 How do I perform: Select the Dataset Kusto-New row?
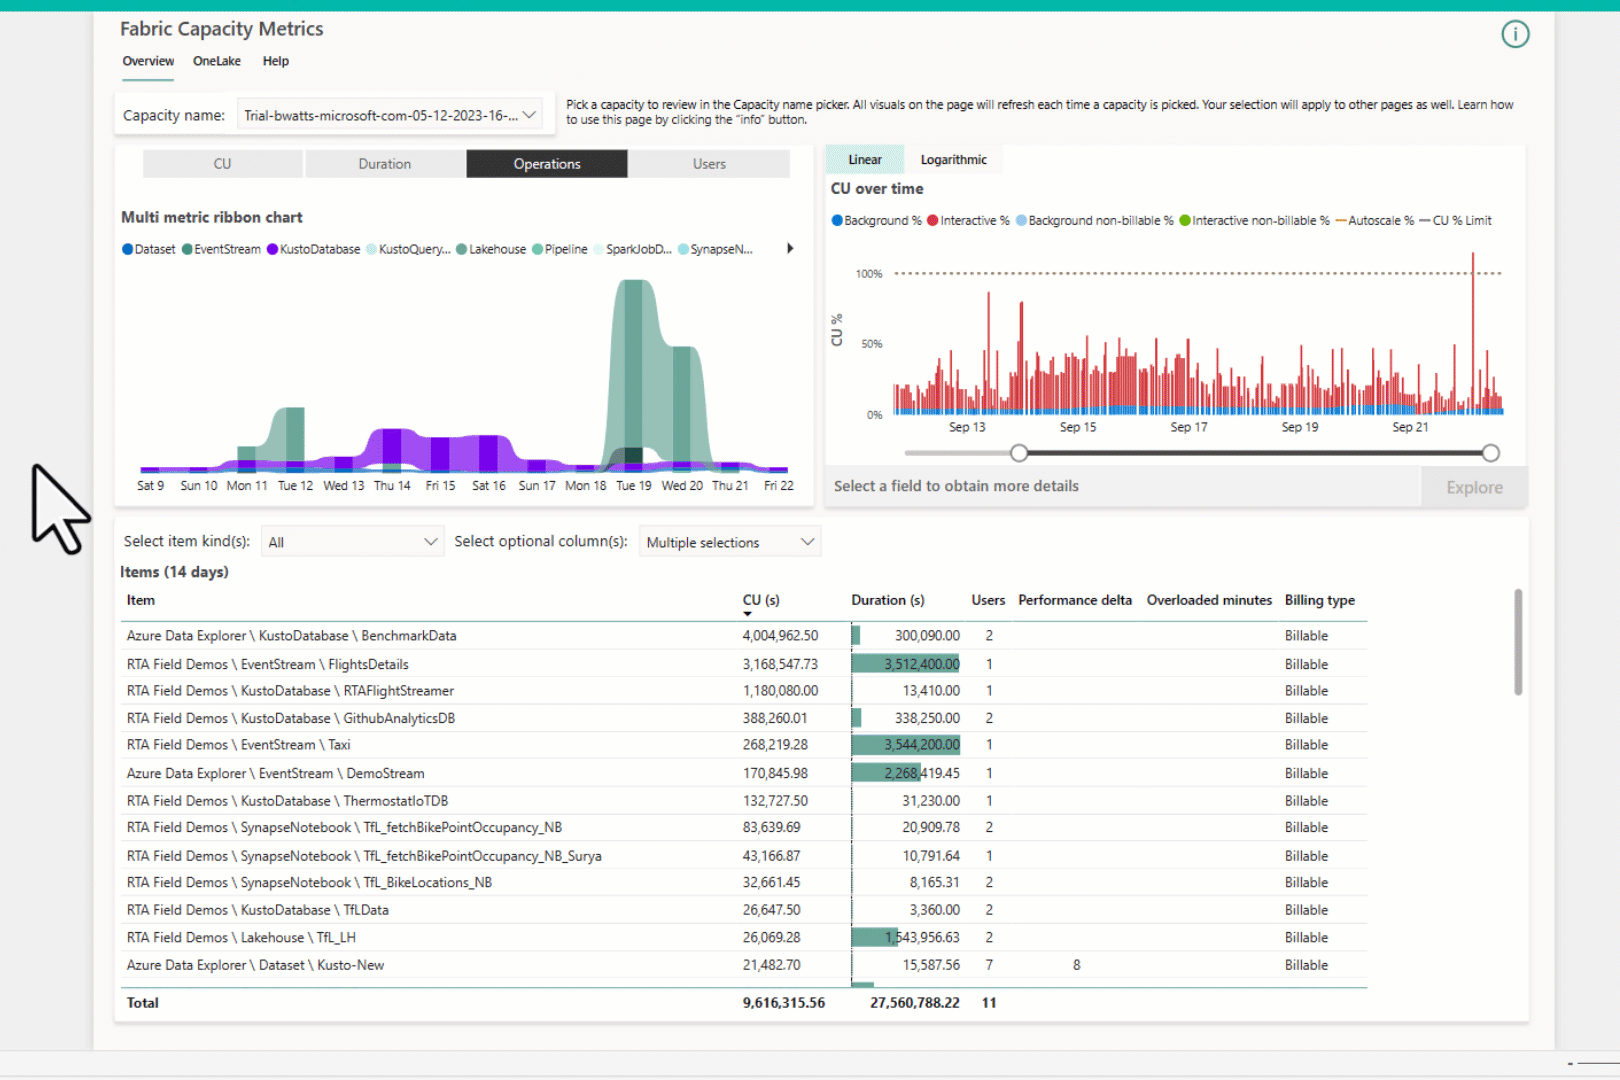click(743, 966)
